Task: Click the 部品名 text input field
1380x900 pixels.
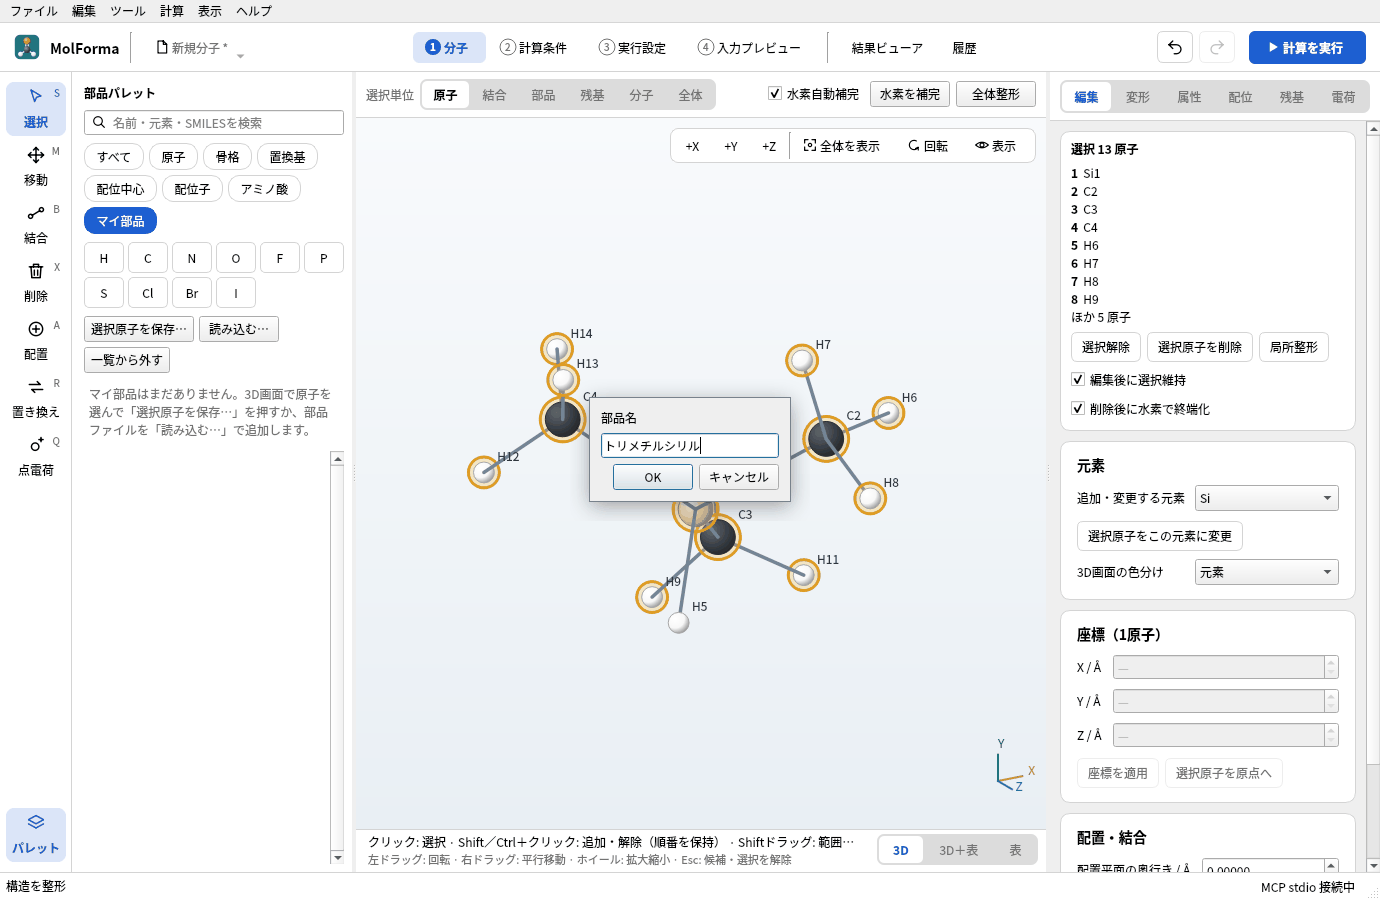Action: click(x=690, y=445)
